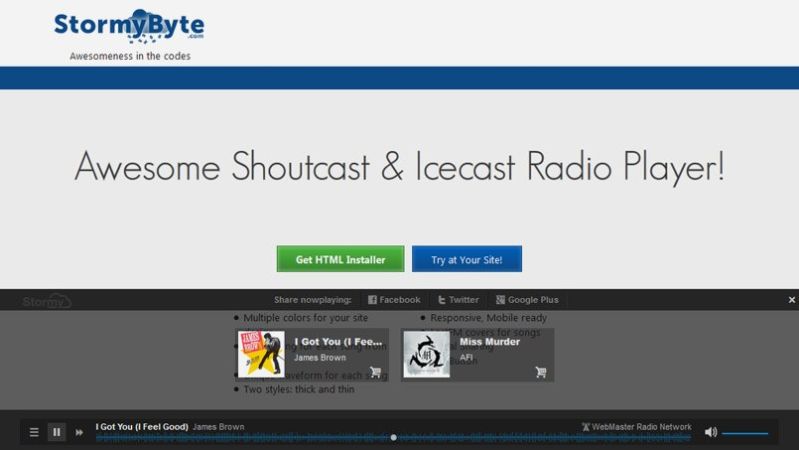
Task: Click James Brown album cover thumbnail
Action: 261,354
